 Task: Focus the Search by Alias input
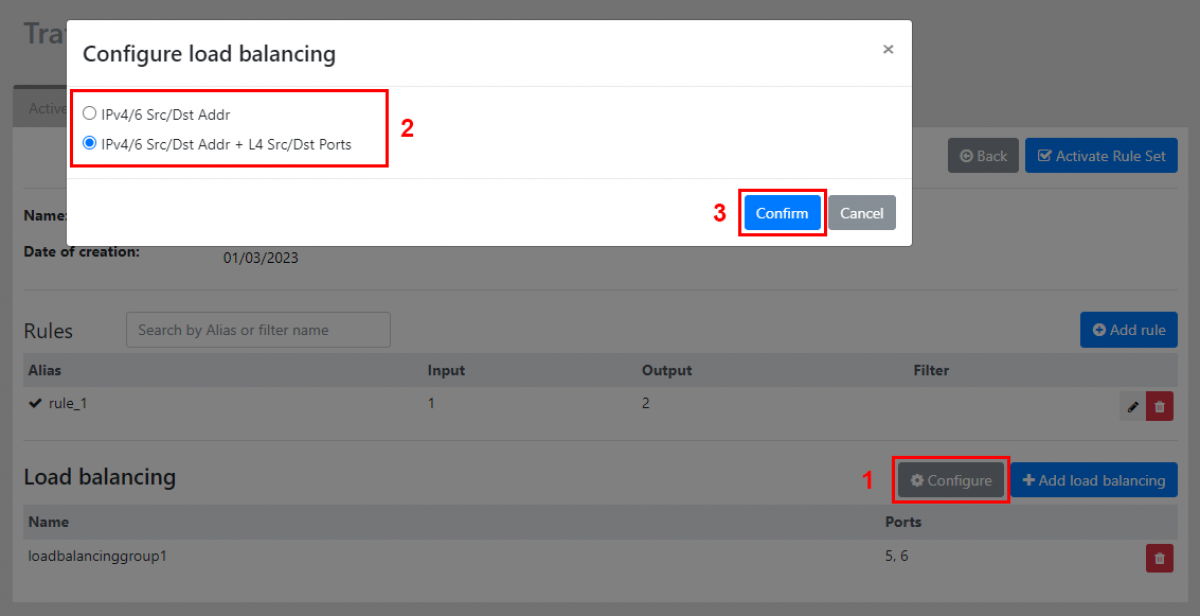258,330
